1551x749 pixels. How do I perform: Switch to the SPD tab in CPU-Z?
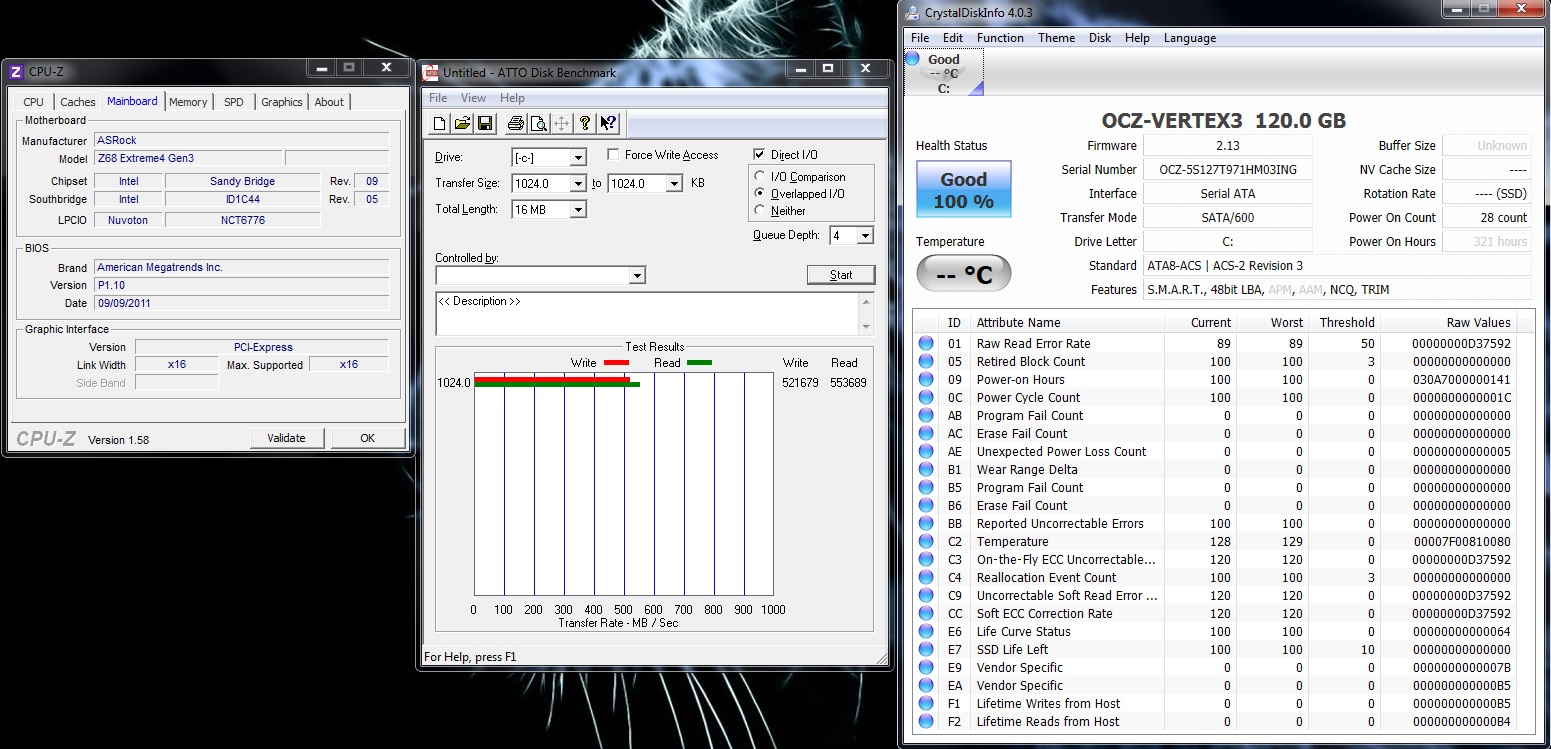(233, 102)
